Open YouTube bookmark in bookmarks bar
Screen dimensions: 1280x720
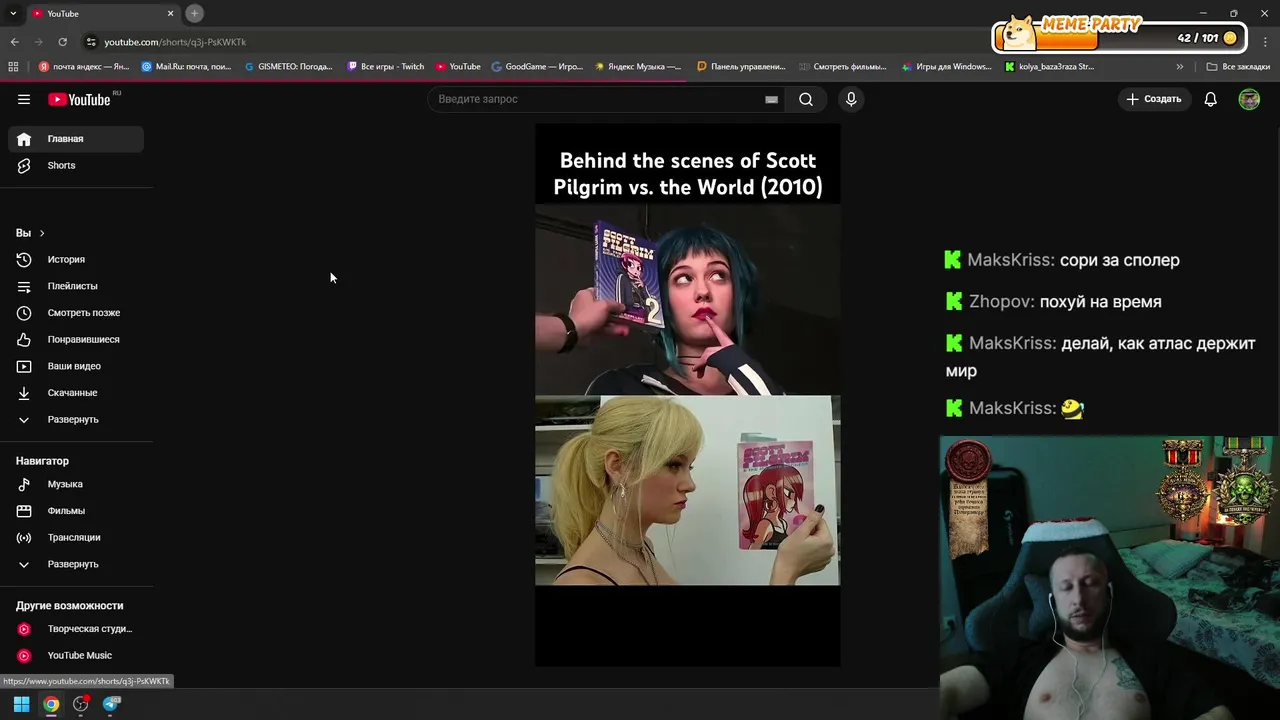pos(458,67)
